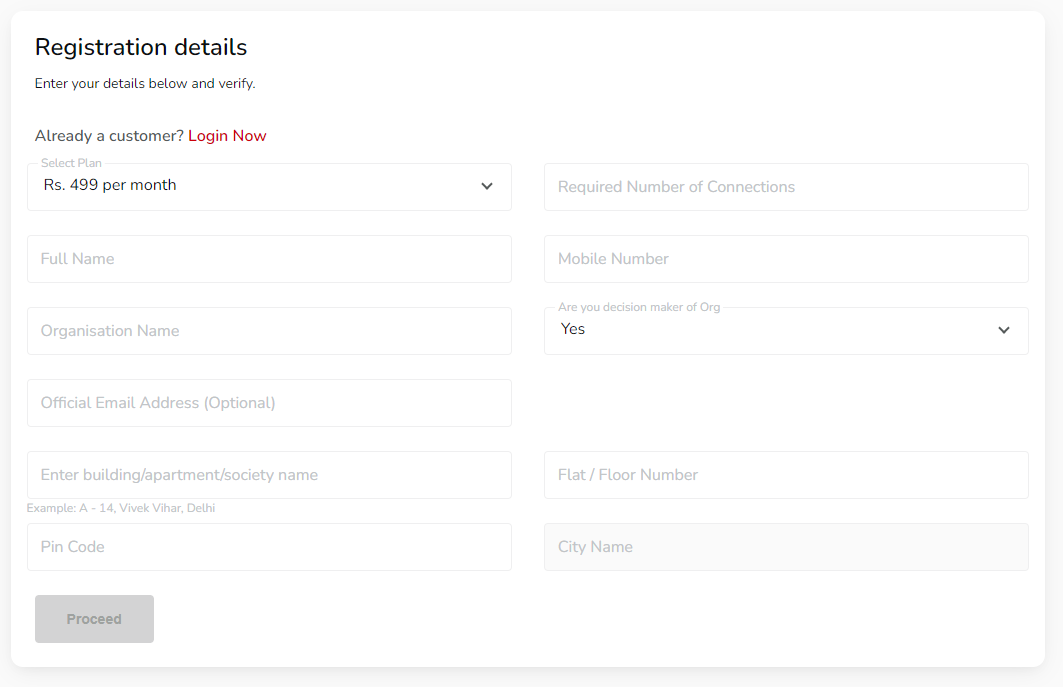Click into the Full Name field

tap(269, 259)
